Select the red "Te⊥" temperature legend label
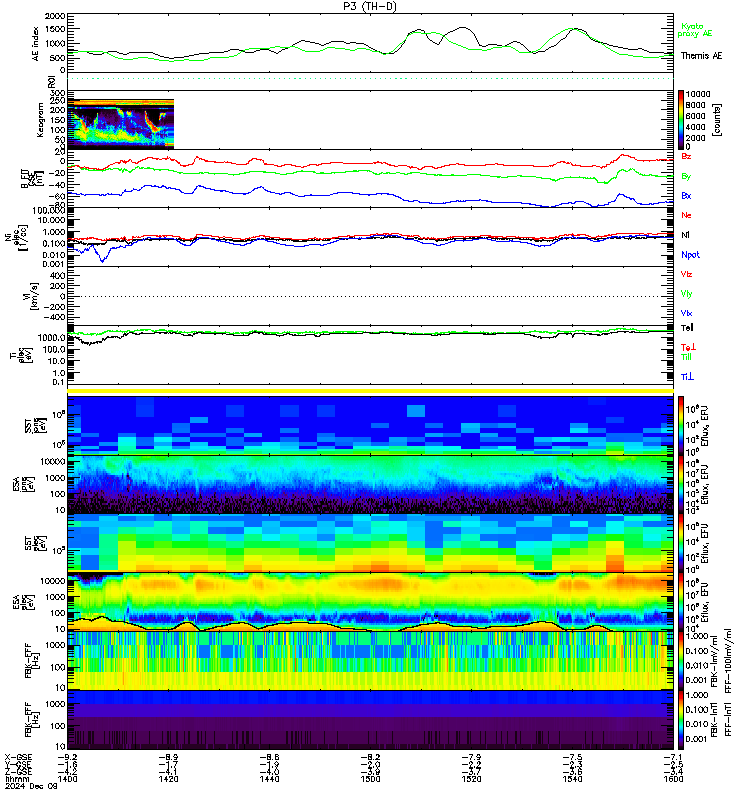Screen dimensions: 750x800 pos(688,347)
